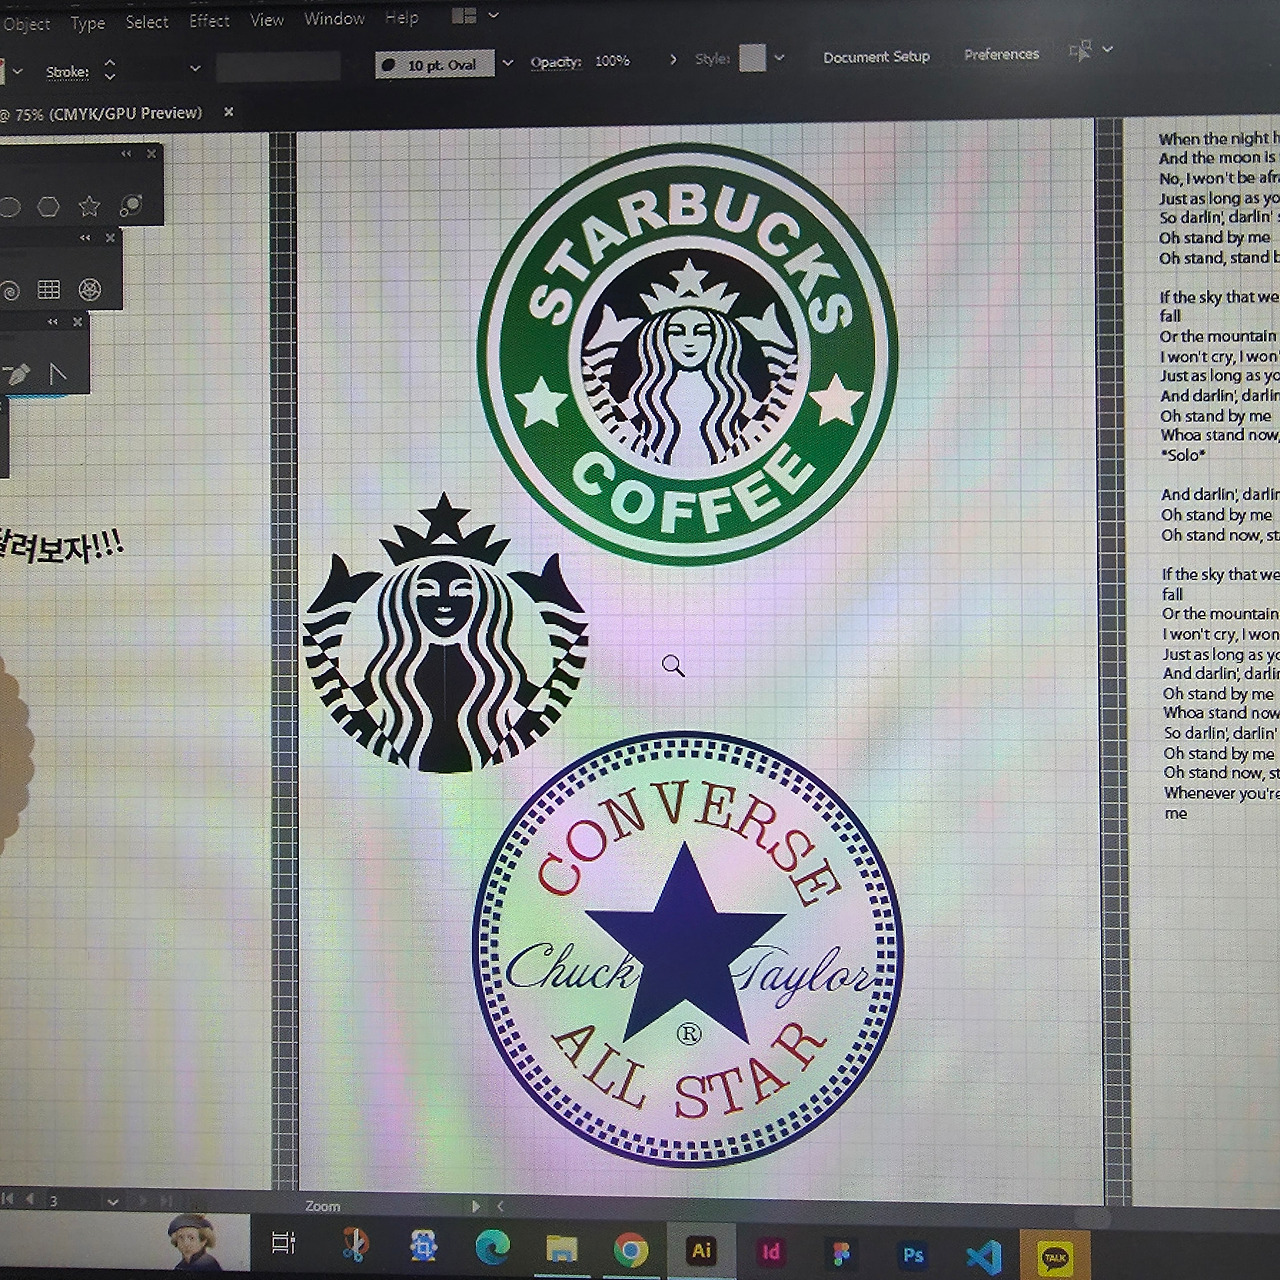Image resolution: width=1280 pixels, height=1280 pixels.
Task: Open the Snipping Tool taskbar icon
Action: click(354, 1245)
